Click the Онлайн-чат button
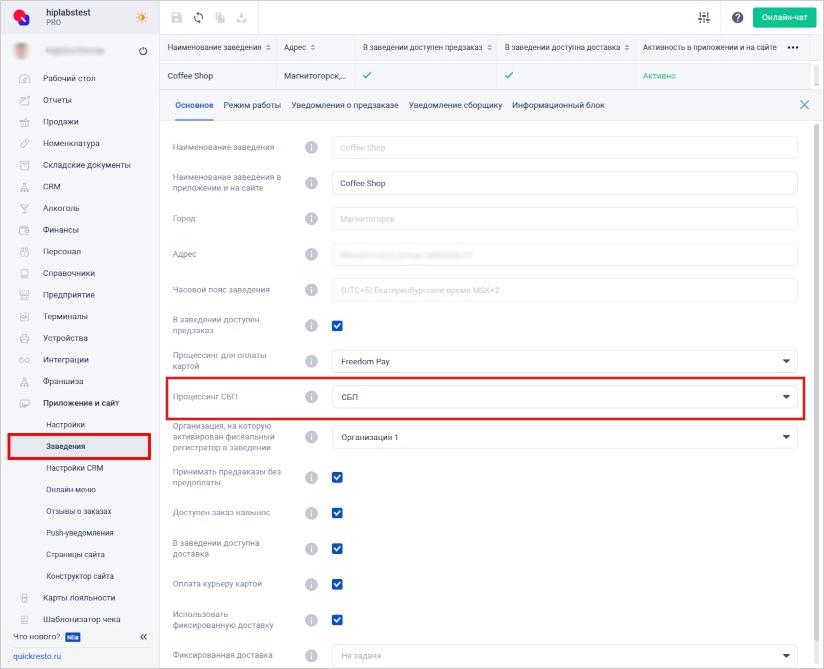 click(x=783, y=18)
